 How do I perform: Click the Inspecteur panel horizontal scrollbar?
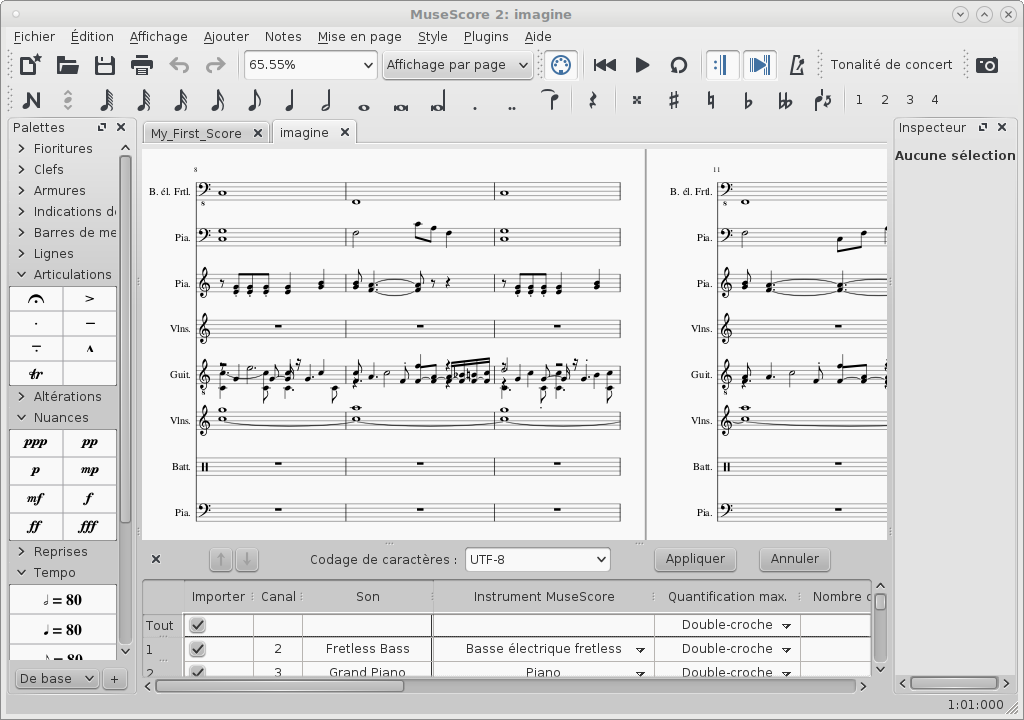click(x=953, y=683)
